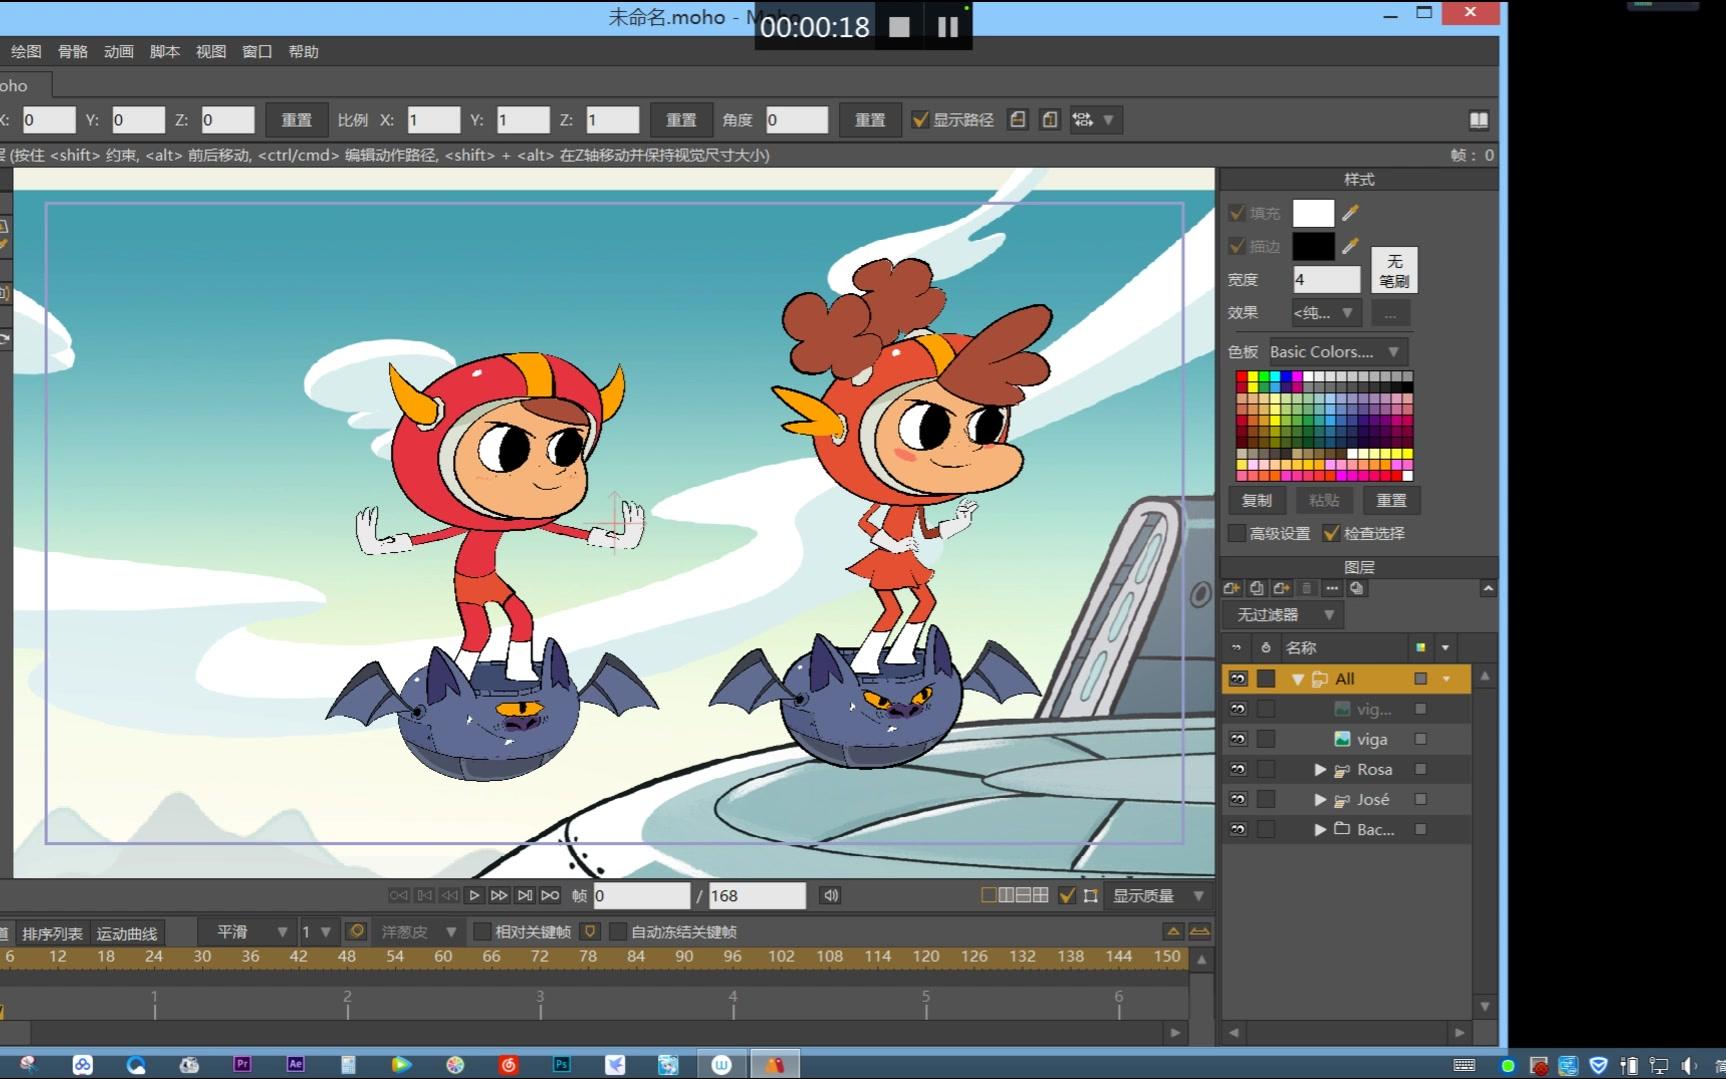This screenshot has width=1726, height=1079.
Task: Open the layer settings ellipsis icon
Action: click(x=1332, y=588)
